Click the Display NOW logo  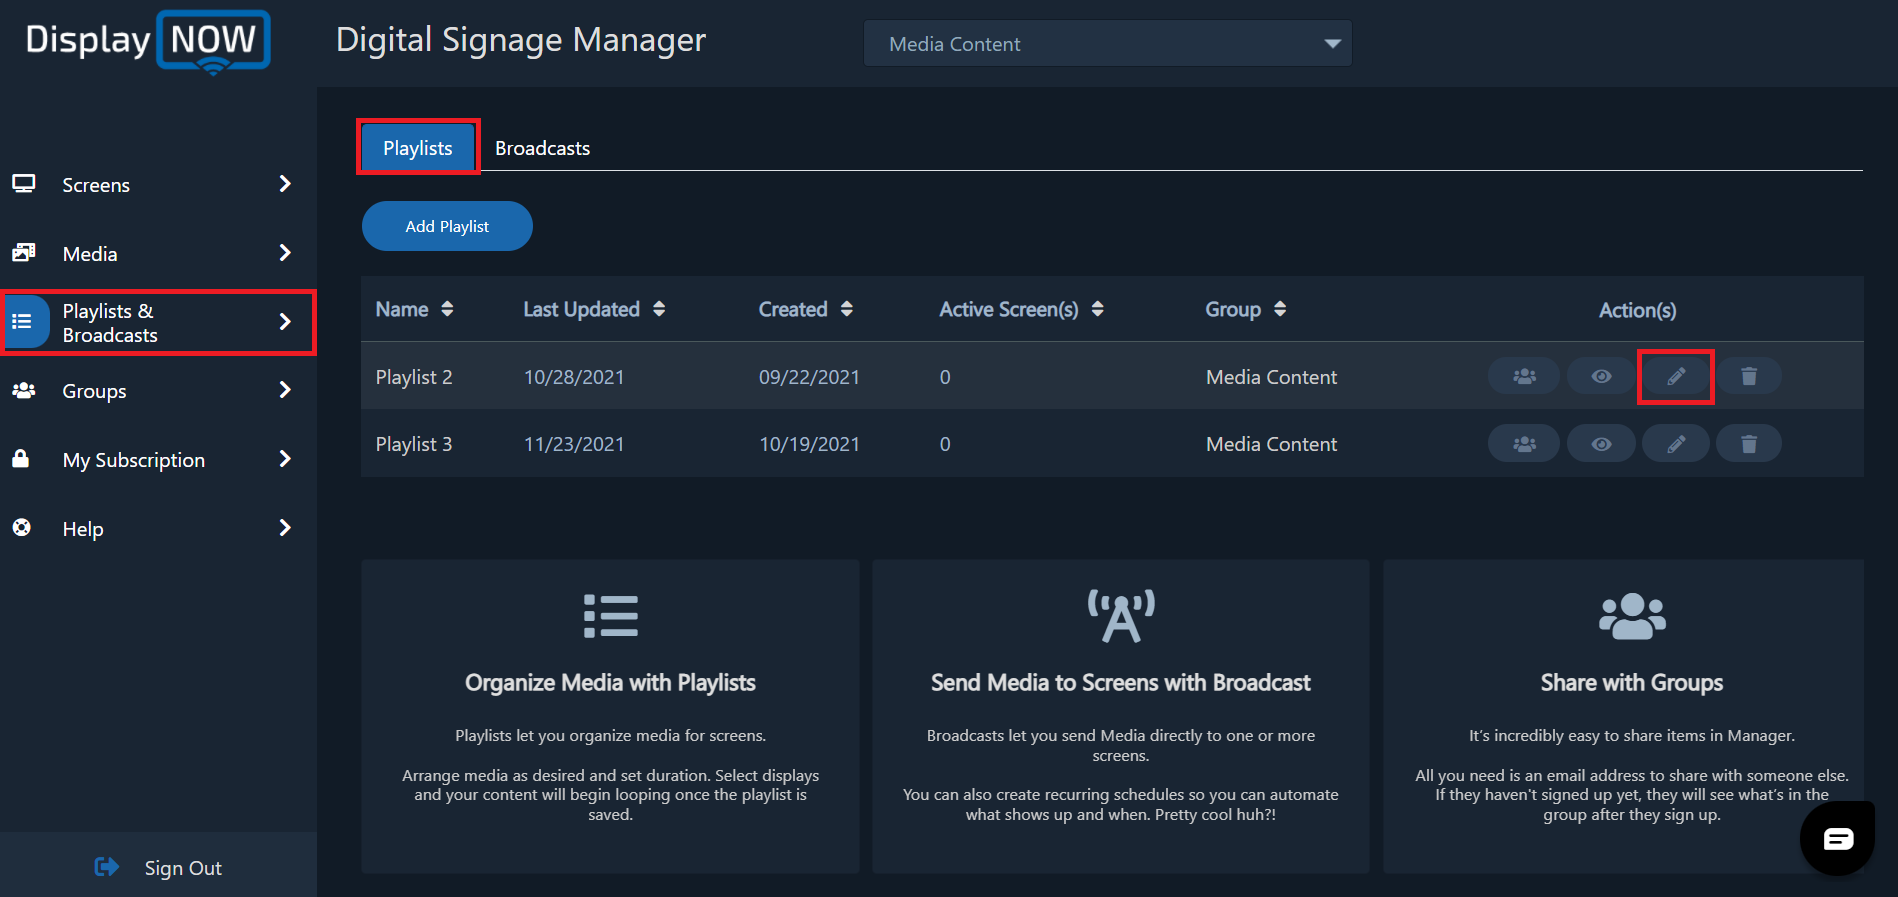tap(148, 42)
